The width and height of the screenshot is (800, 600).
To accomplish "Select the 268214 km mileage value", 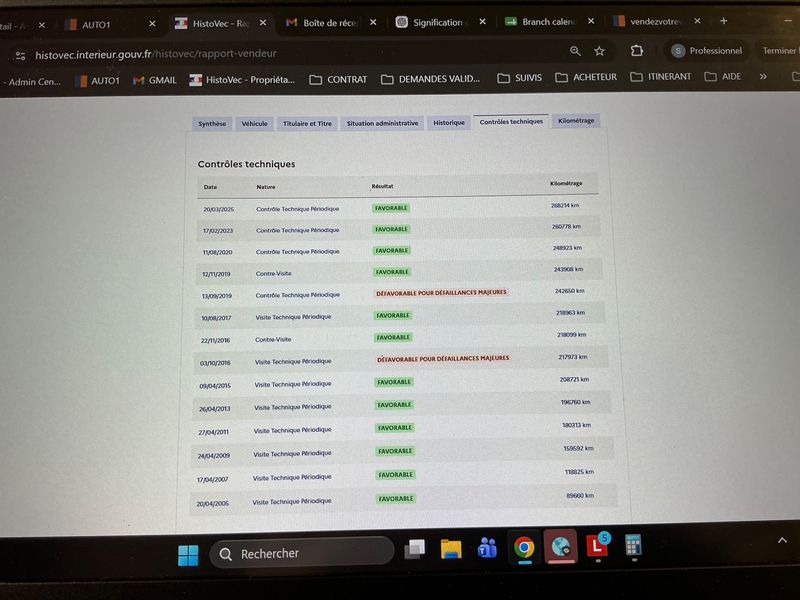I will click(565, 205).
